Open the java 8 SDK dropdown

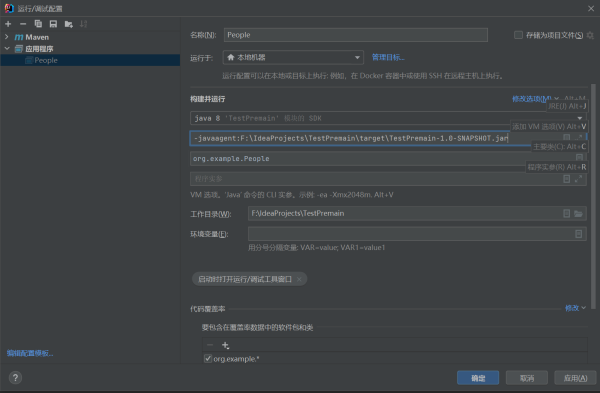coord(388,118)
